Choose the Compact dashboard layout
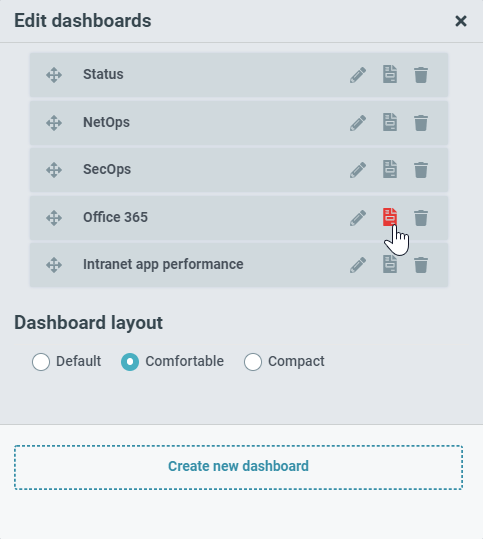This screenshot has height=539, width=483. tap(253, 362)
